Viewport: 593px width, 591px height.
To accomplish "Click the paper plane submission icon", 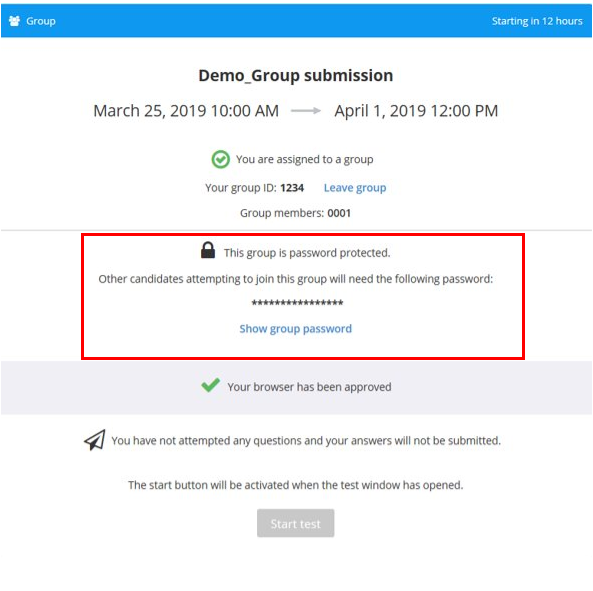I will (95, 440).
